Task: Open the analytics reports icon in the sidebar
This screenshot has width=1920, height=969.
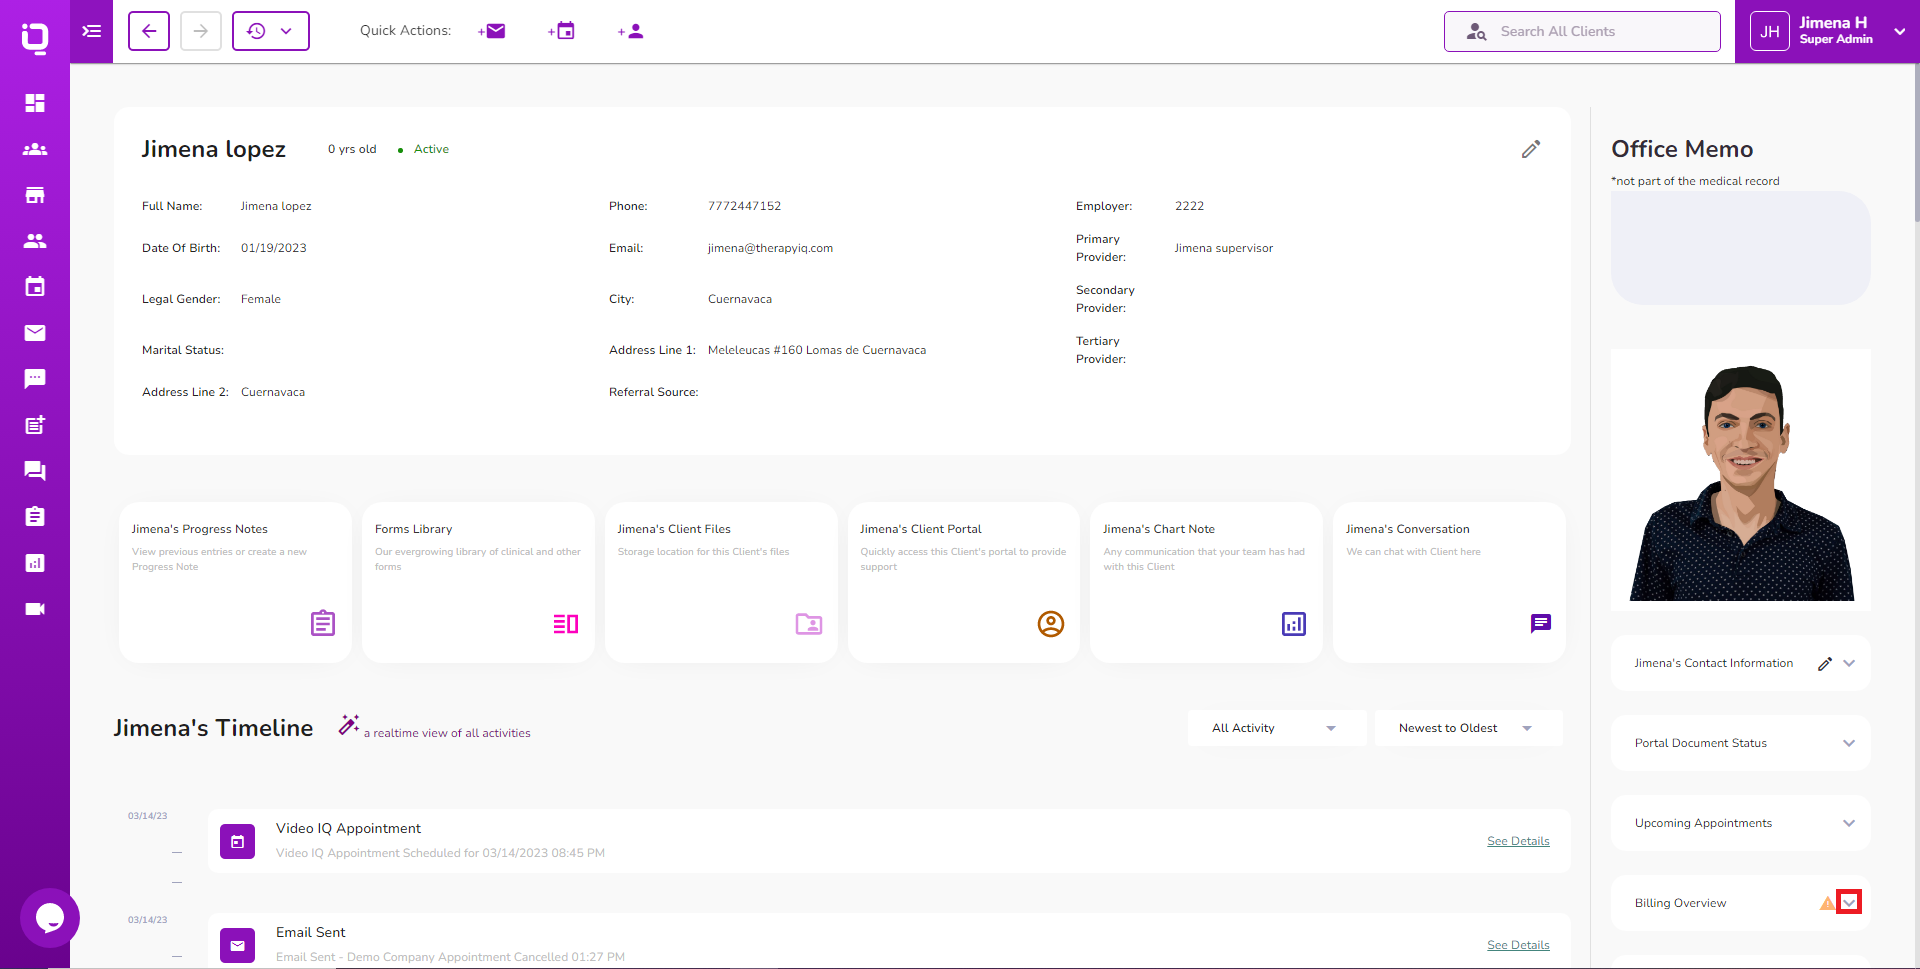Action: point(35,563)
